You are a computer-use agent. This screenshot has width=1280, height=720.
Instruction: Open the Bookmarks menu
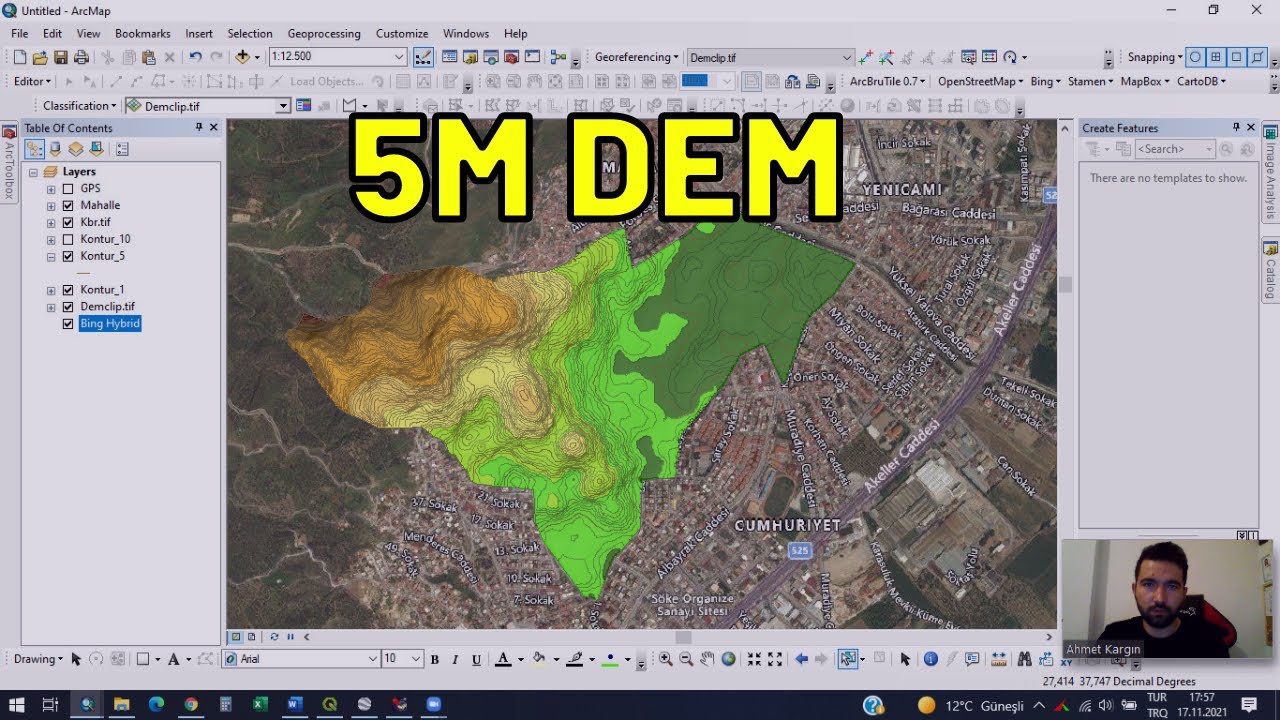click(x=143, y=33)
